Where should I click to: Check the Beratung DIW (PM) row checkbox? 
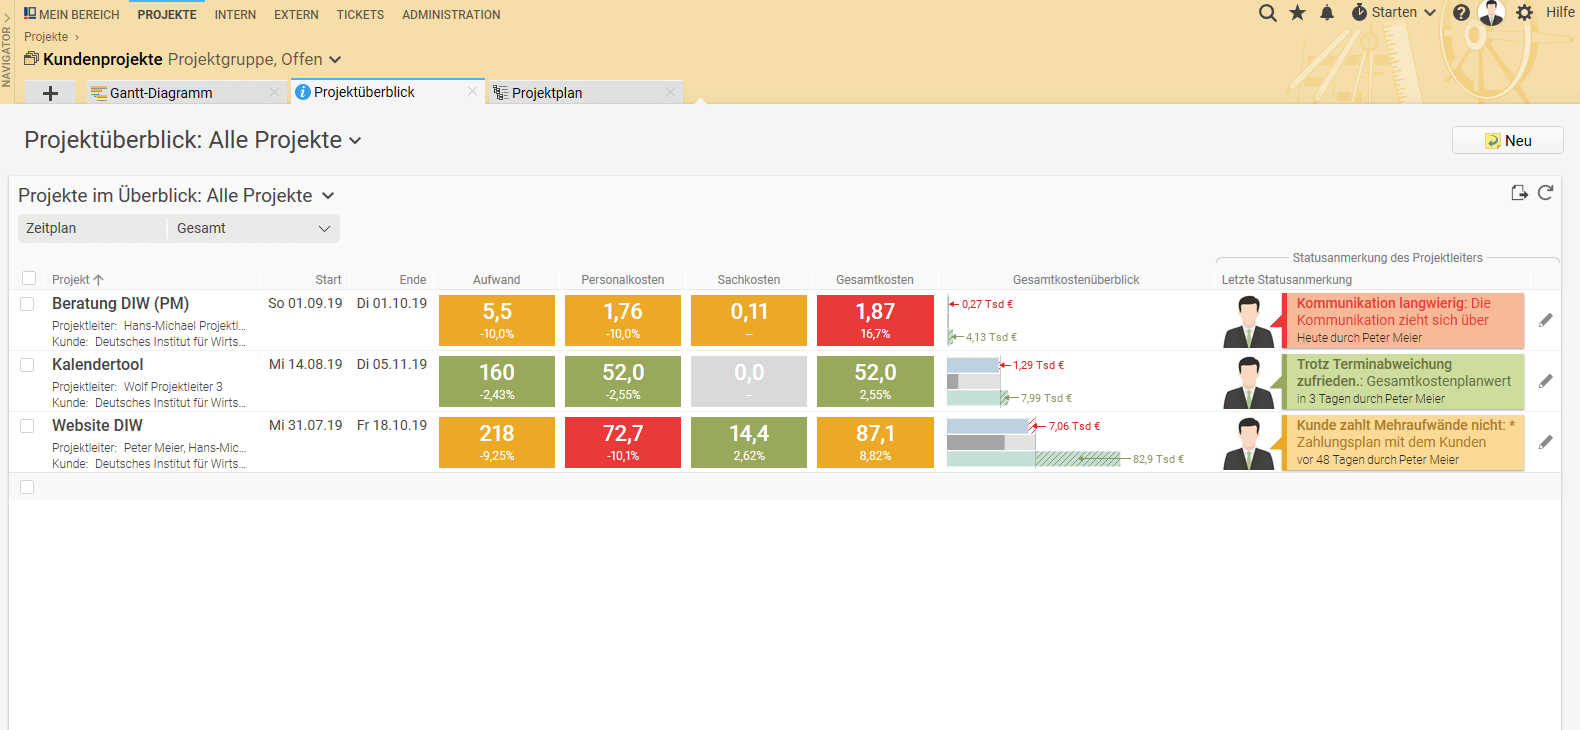(27, 304)
